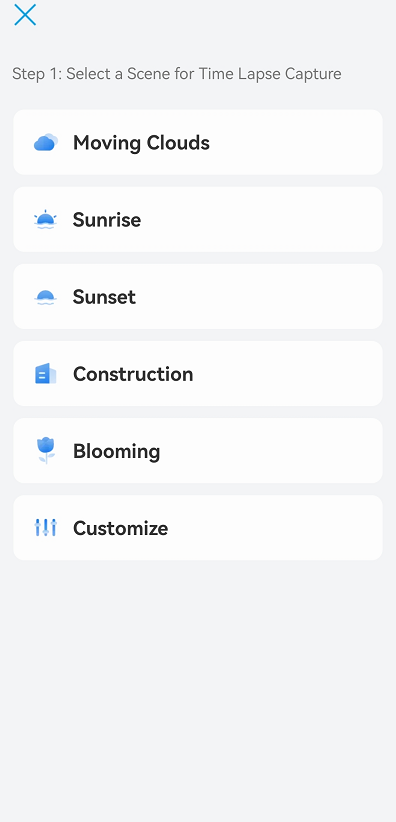Click the Sunset label text
The image size is (396, 822).
click(104, 297)
